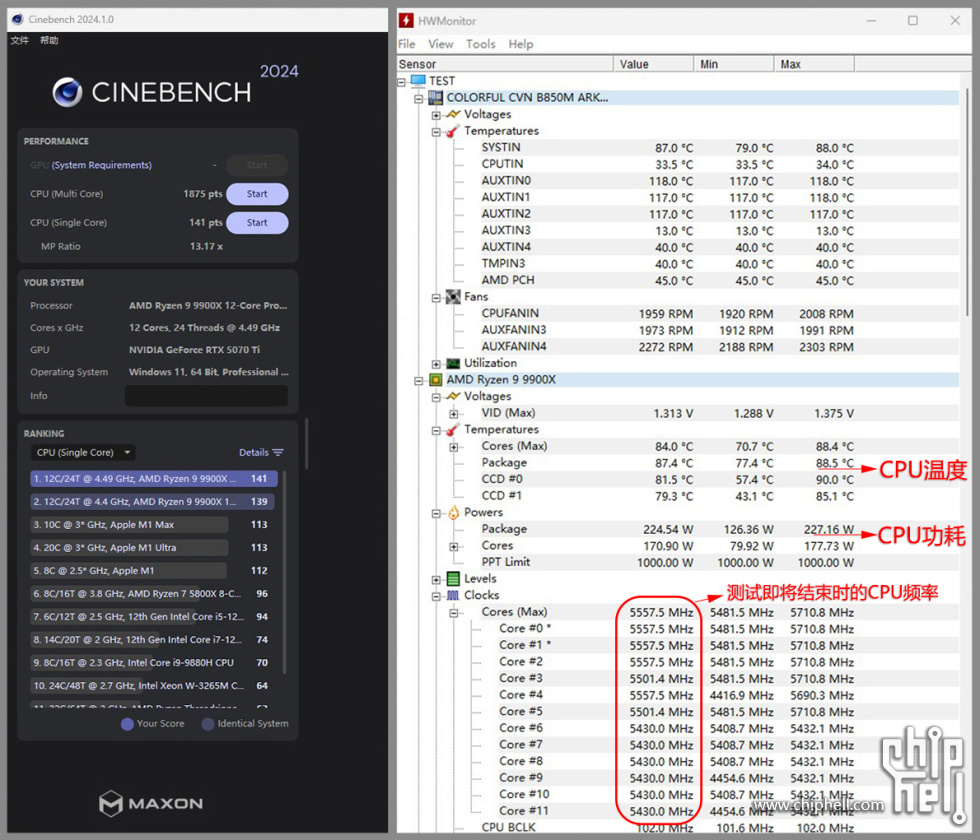
Task: Open the View menu in HWMonitor
Action: tap(440, 44)
